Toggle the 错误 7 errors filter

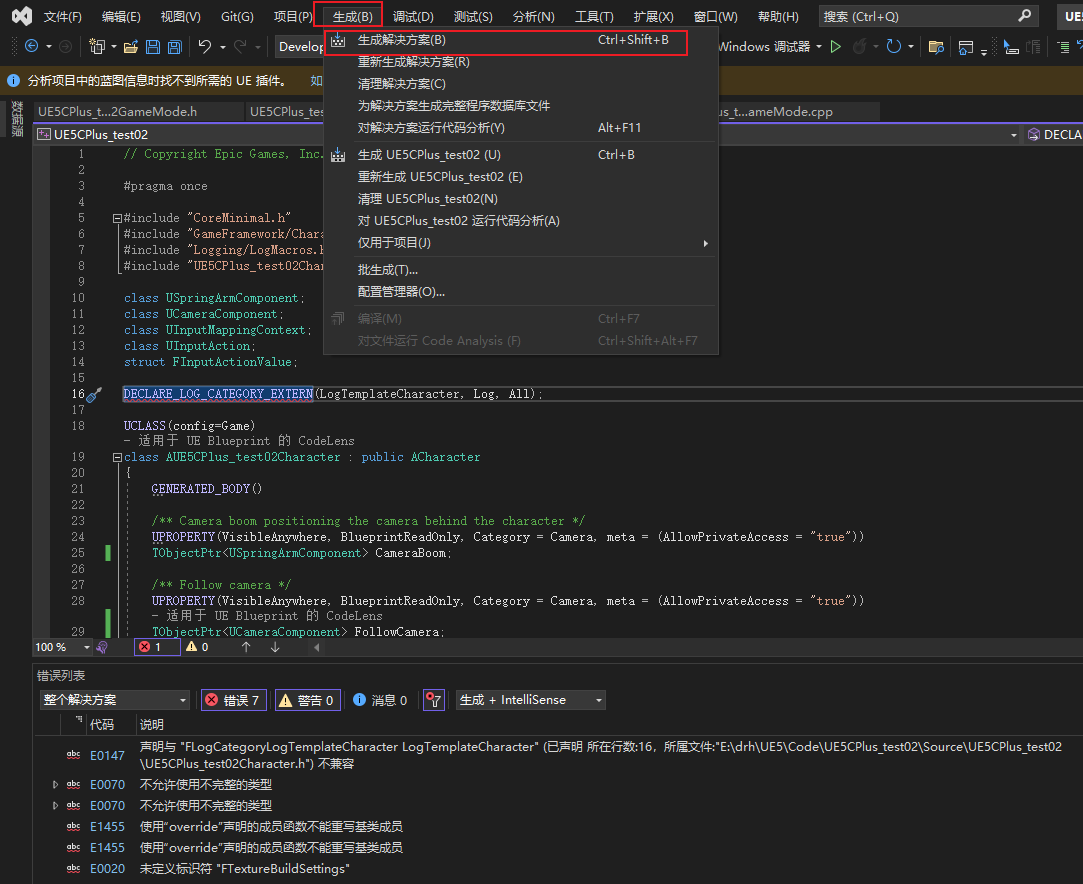233,700
